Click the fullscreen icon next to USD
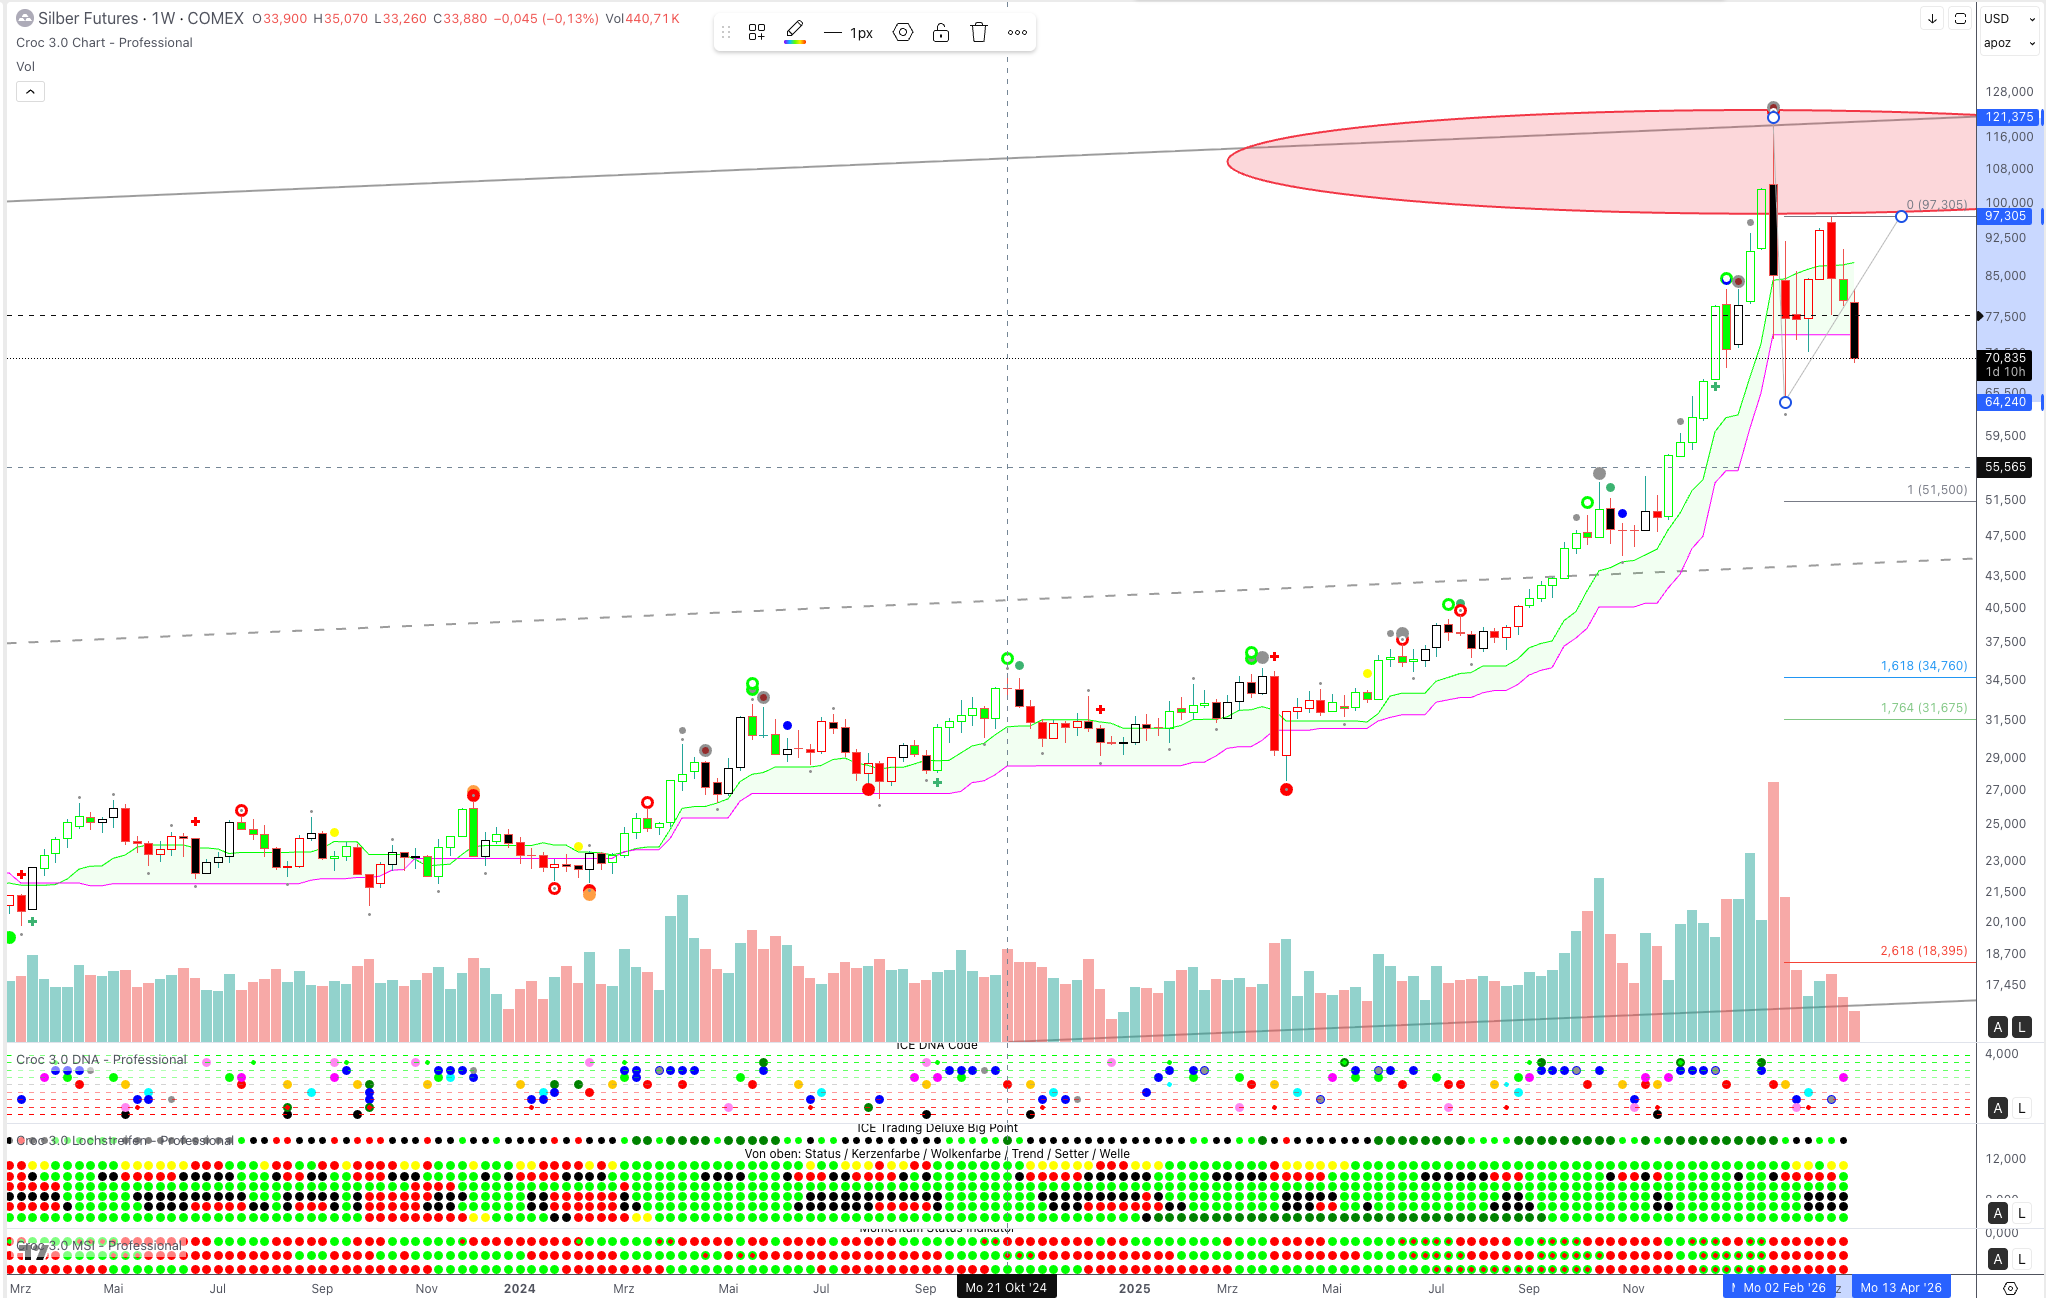 pos(1960,19)
